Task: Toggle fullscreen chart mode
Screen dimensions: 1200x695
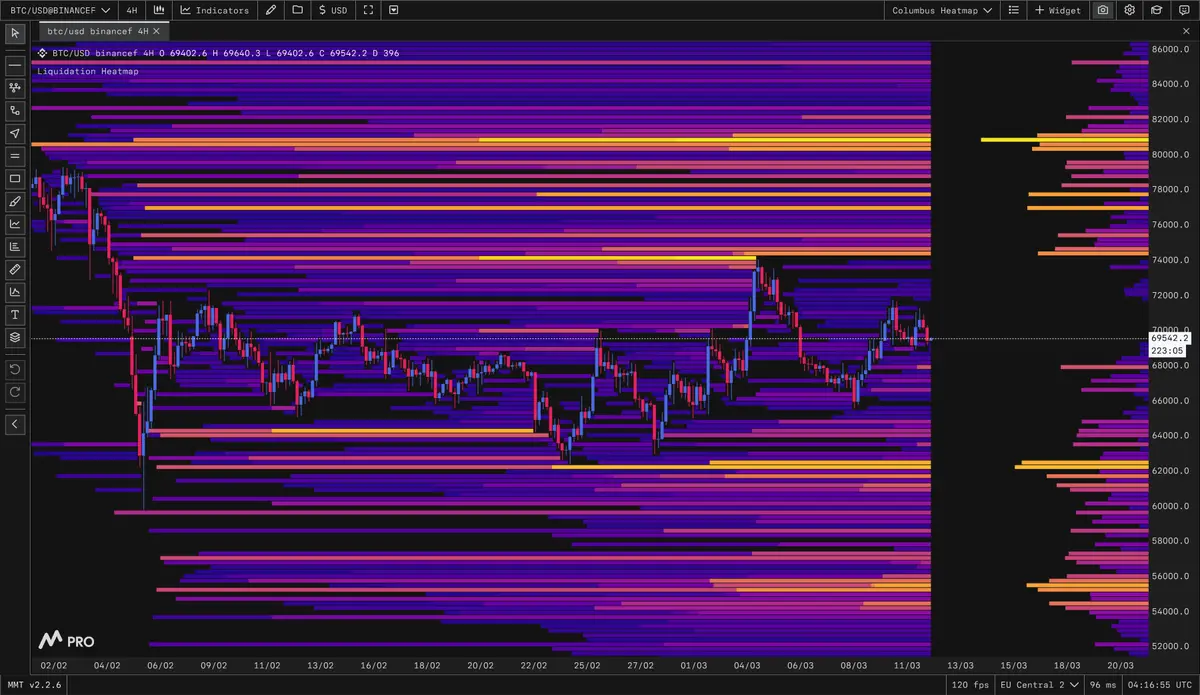Action: click(369, 10)
